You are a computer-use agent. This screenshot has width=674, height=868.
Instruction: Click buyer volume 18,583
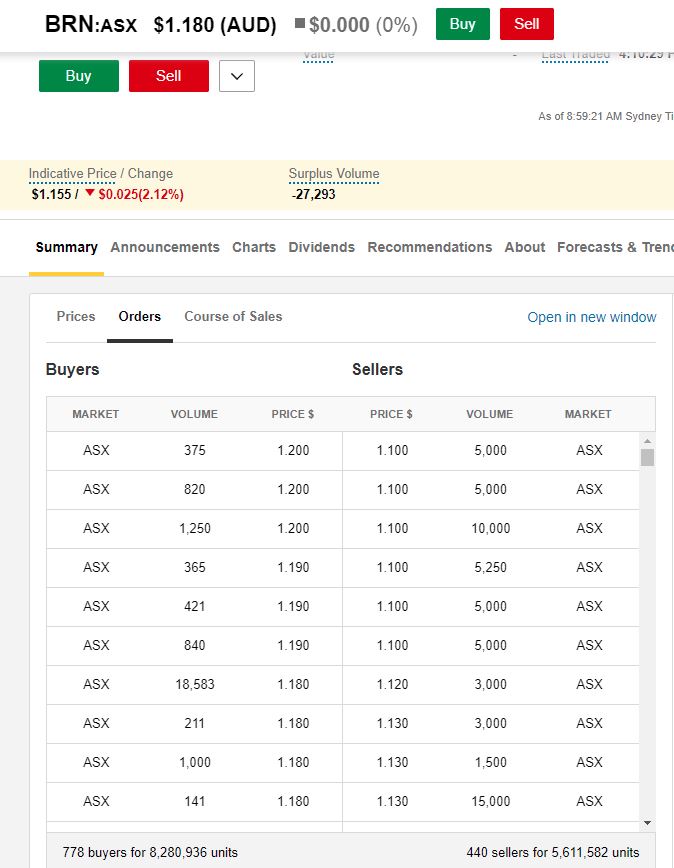(195, 685)
